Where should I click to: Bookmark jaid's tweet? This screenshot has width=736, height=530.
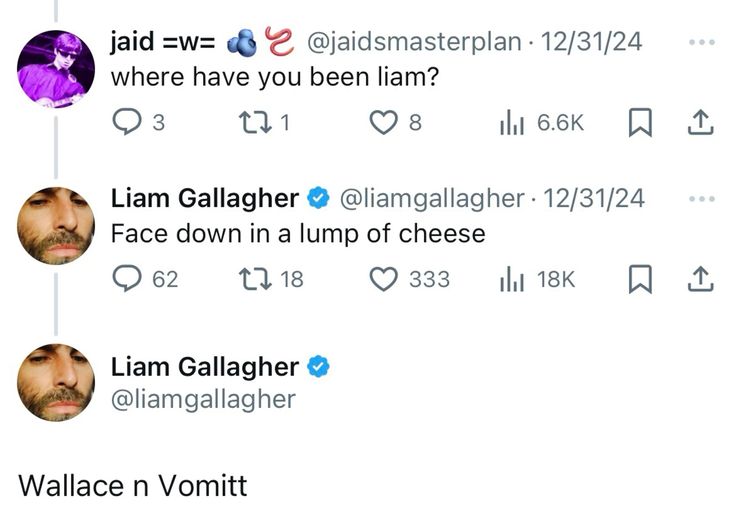tap(640, 122)
